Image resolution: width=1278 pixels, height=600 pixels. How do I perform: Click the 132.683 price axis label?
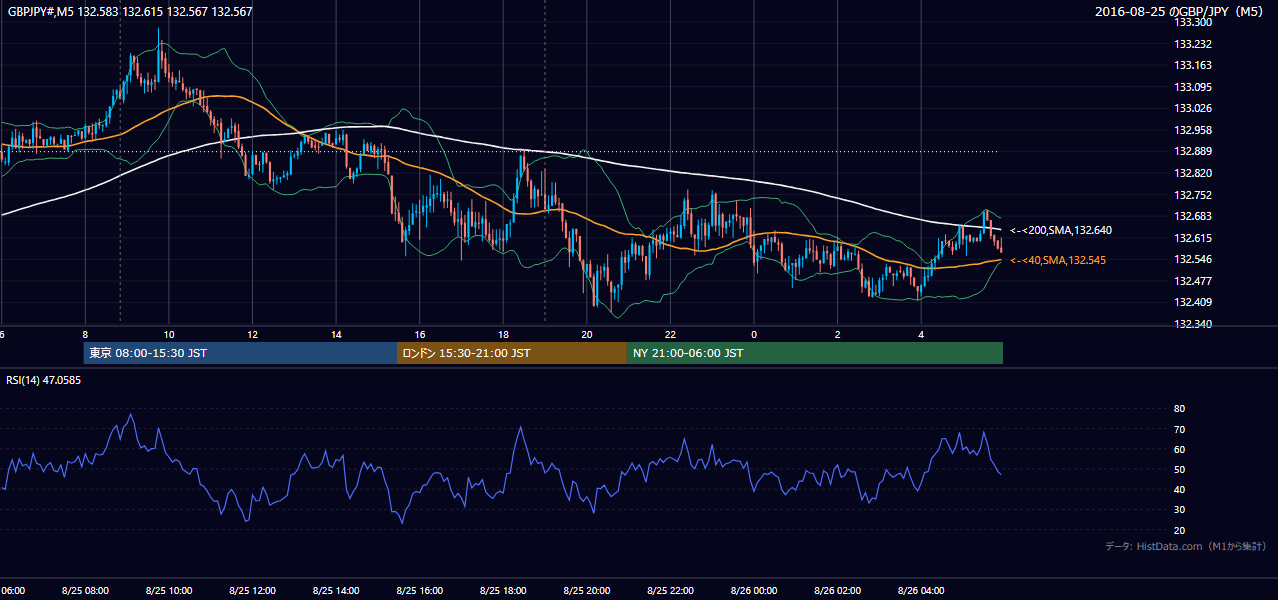(1192, 216)
